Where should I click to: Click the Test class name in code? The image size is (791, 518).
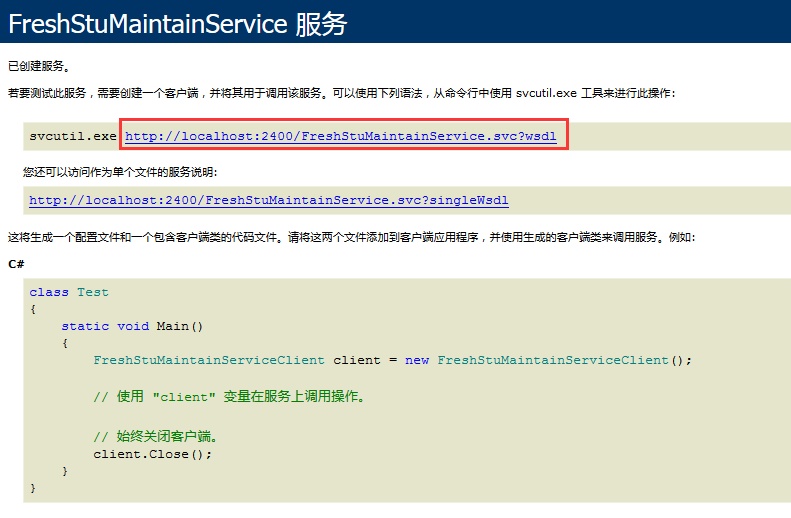93,292
